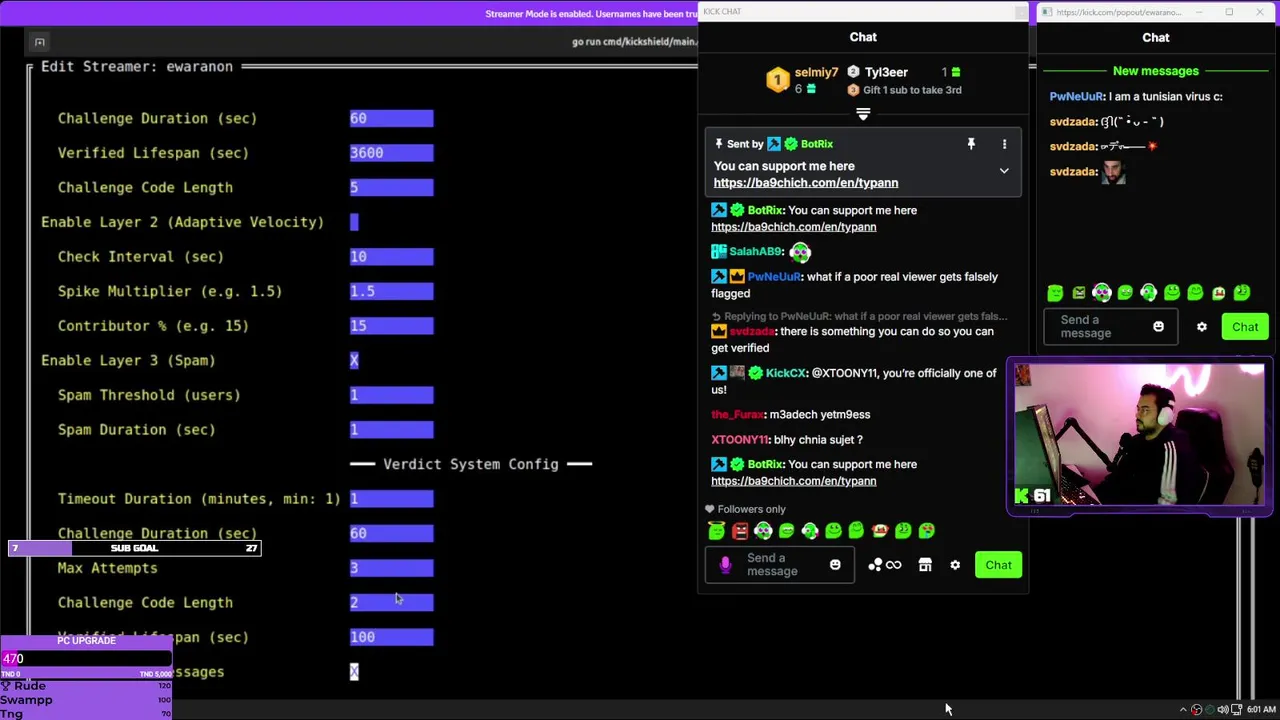This screenshot has width=1280, height=720.
Task: Click the Contributor % field showing 15
Action: pyautogui.click(x=391, y=326)
